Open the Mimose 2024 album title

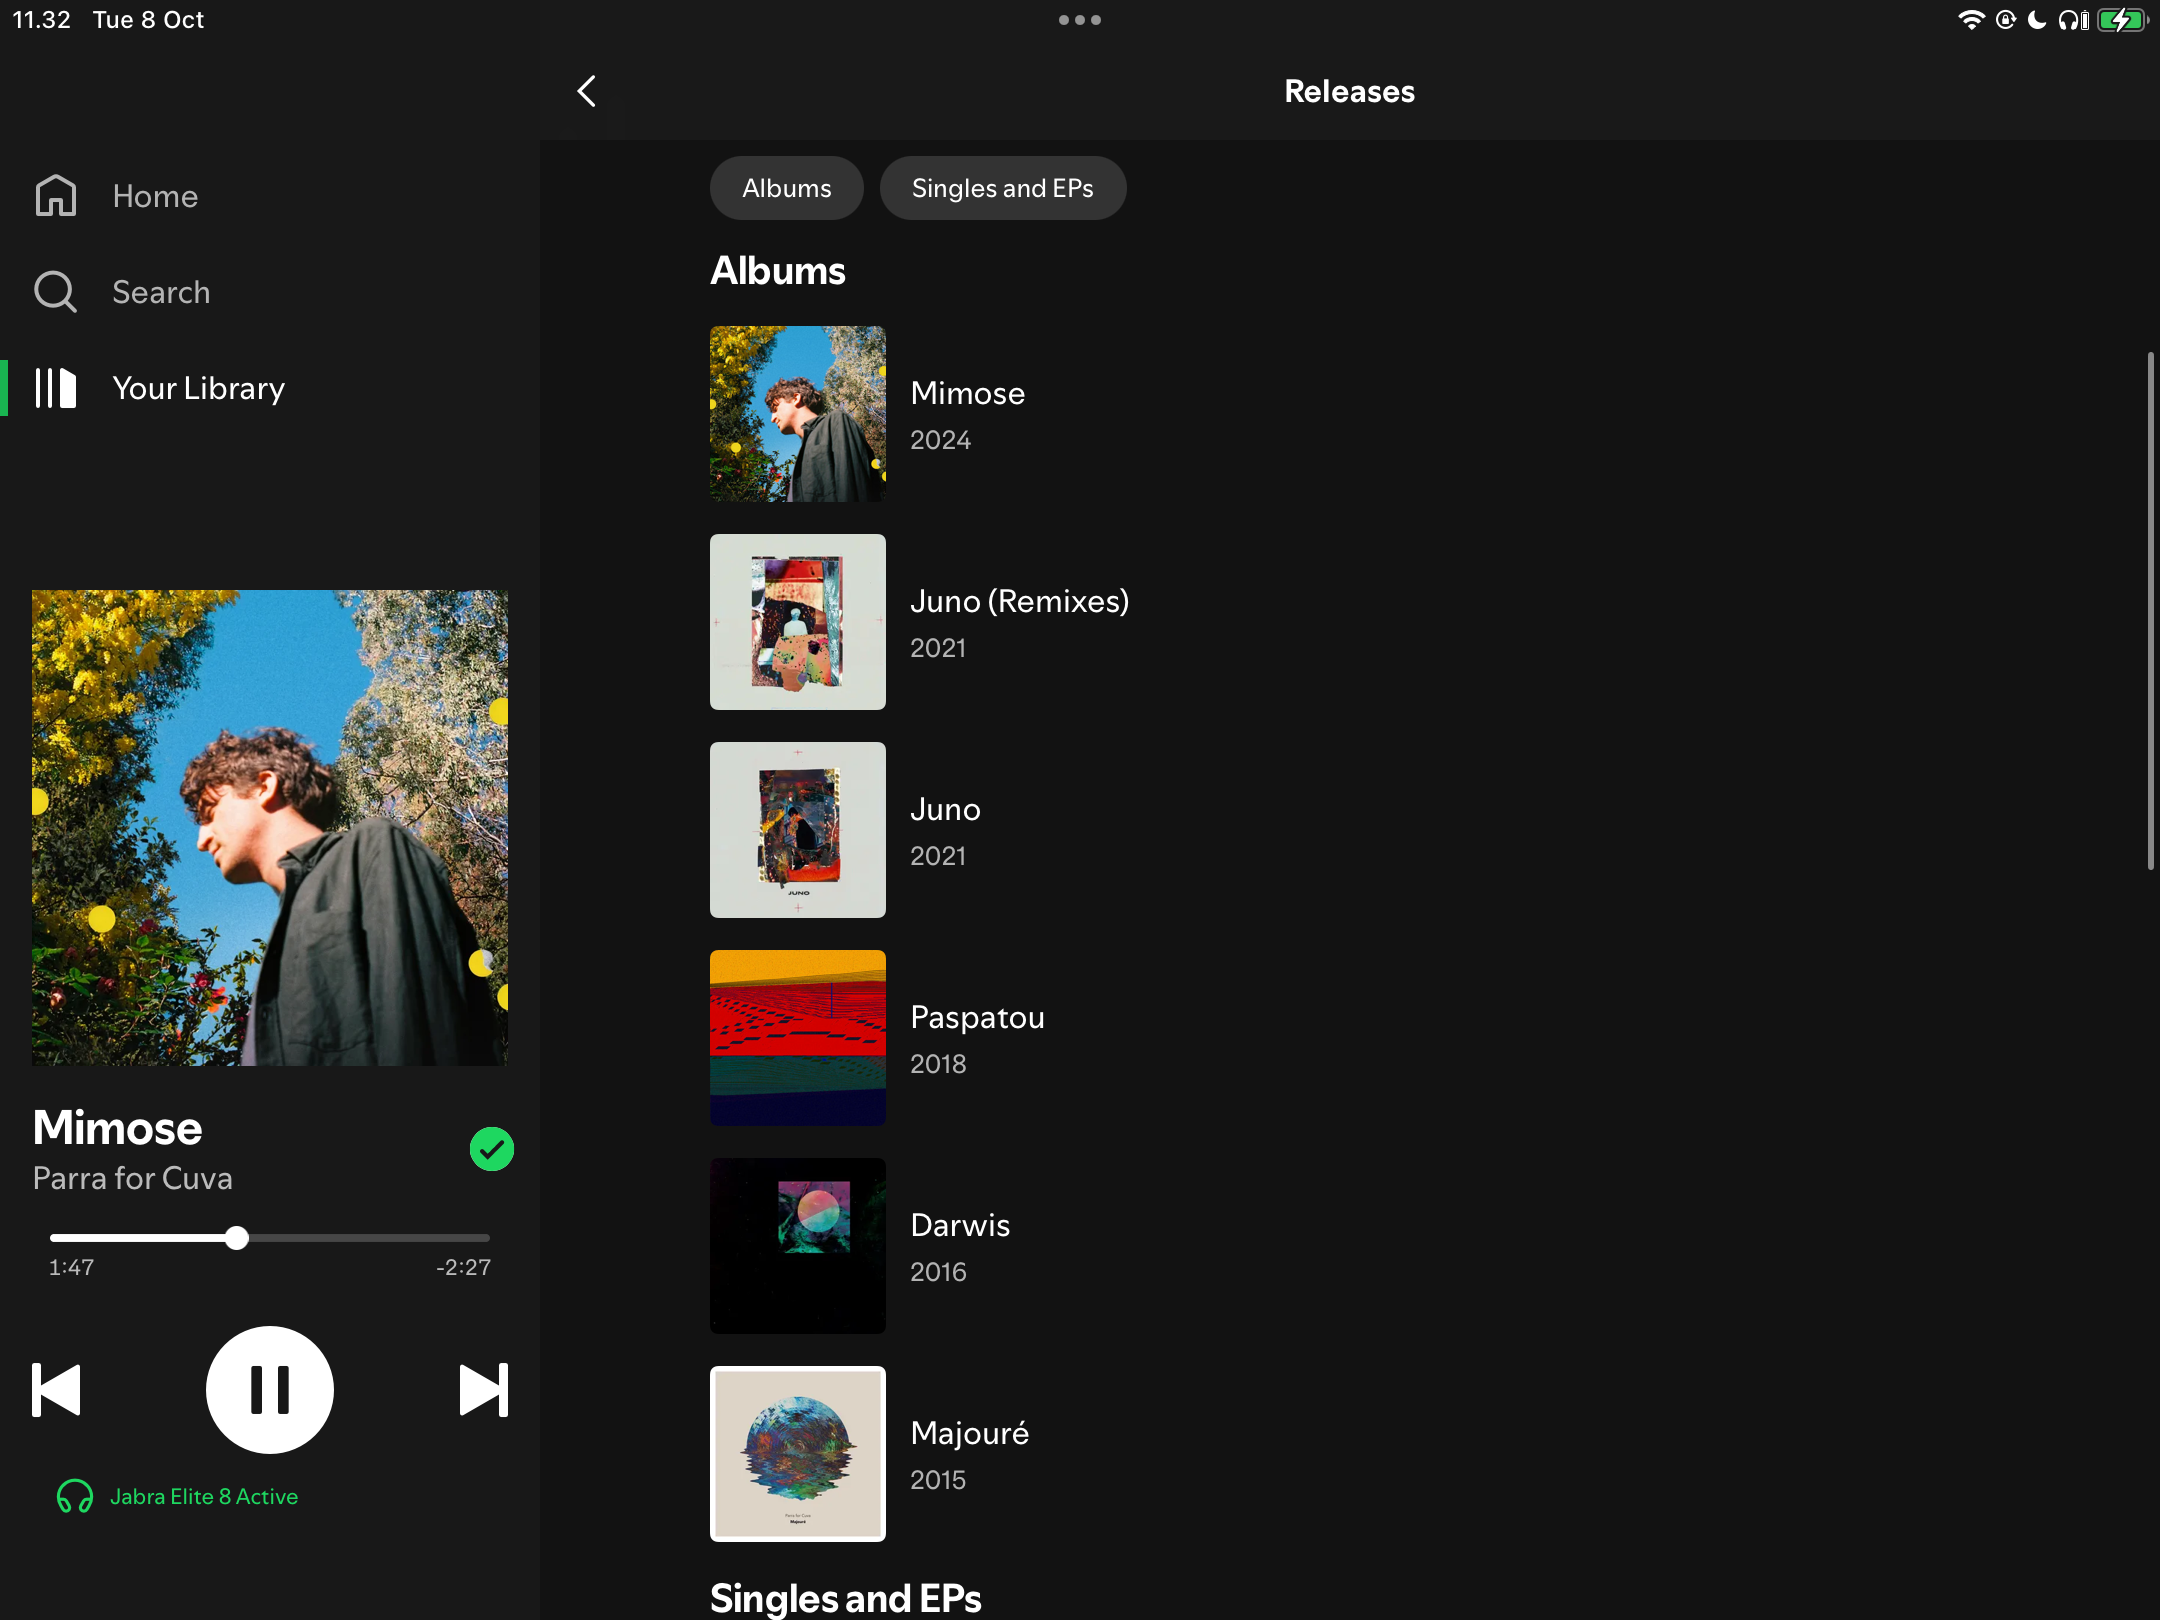(968, 393)
